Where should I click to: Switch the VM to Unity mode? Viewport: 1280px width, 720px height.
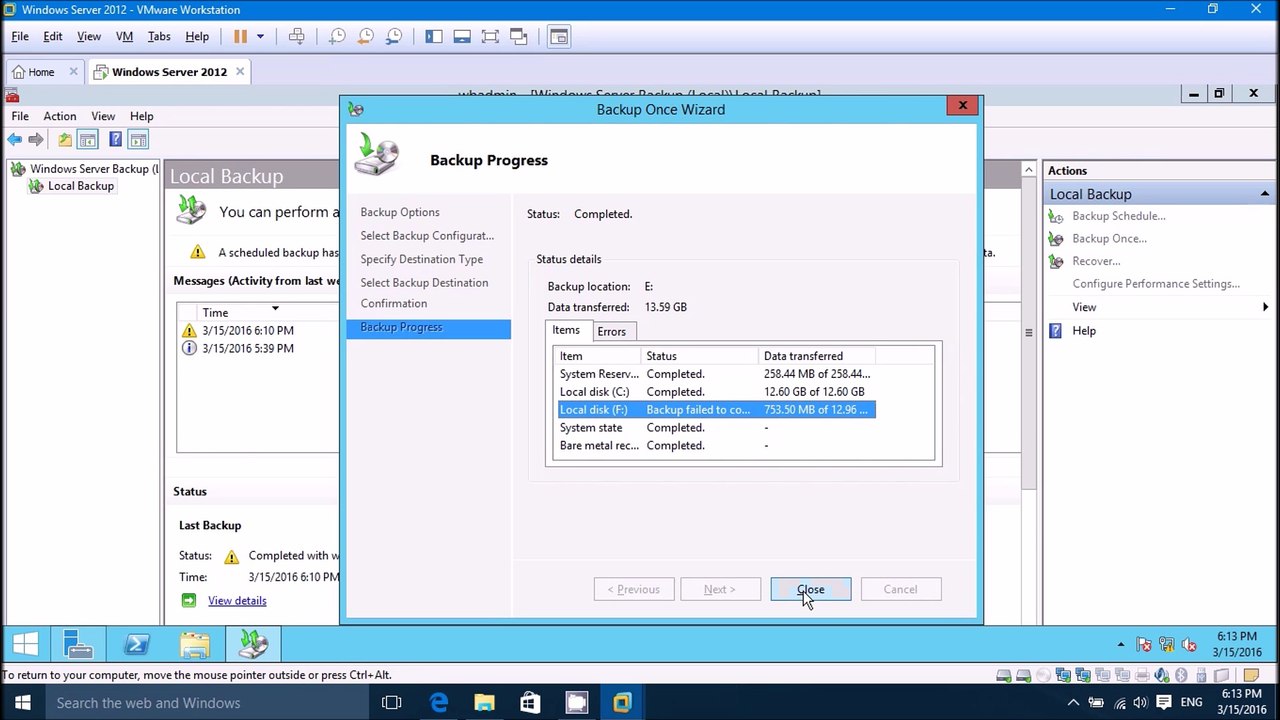coord(518,36)
